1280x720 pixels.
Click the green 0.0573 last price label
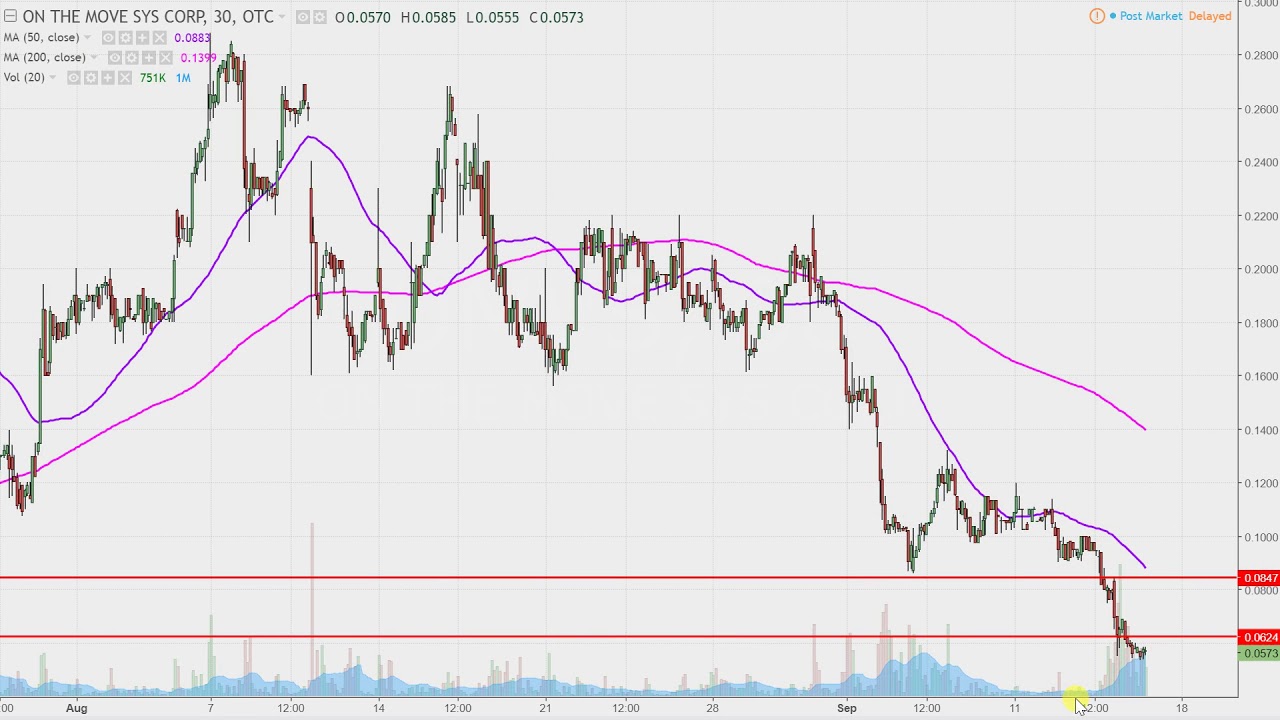tap(1260, 653)
